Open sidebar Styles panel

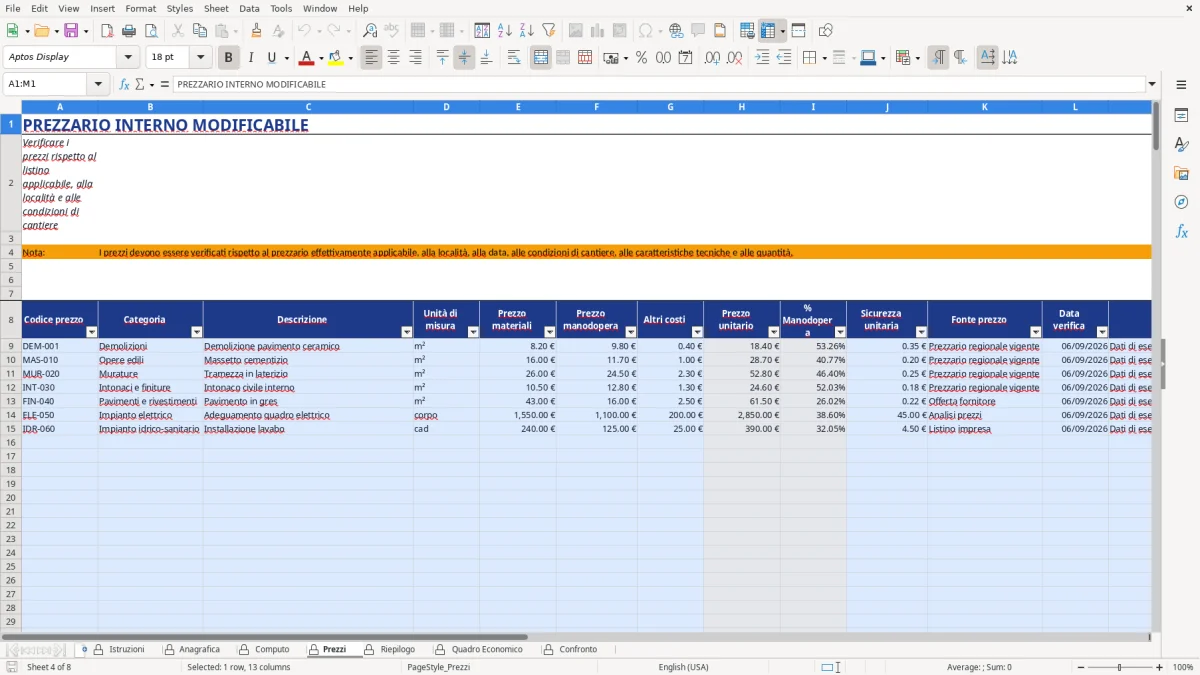1181,144
